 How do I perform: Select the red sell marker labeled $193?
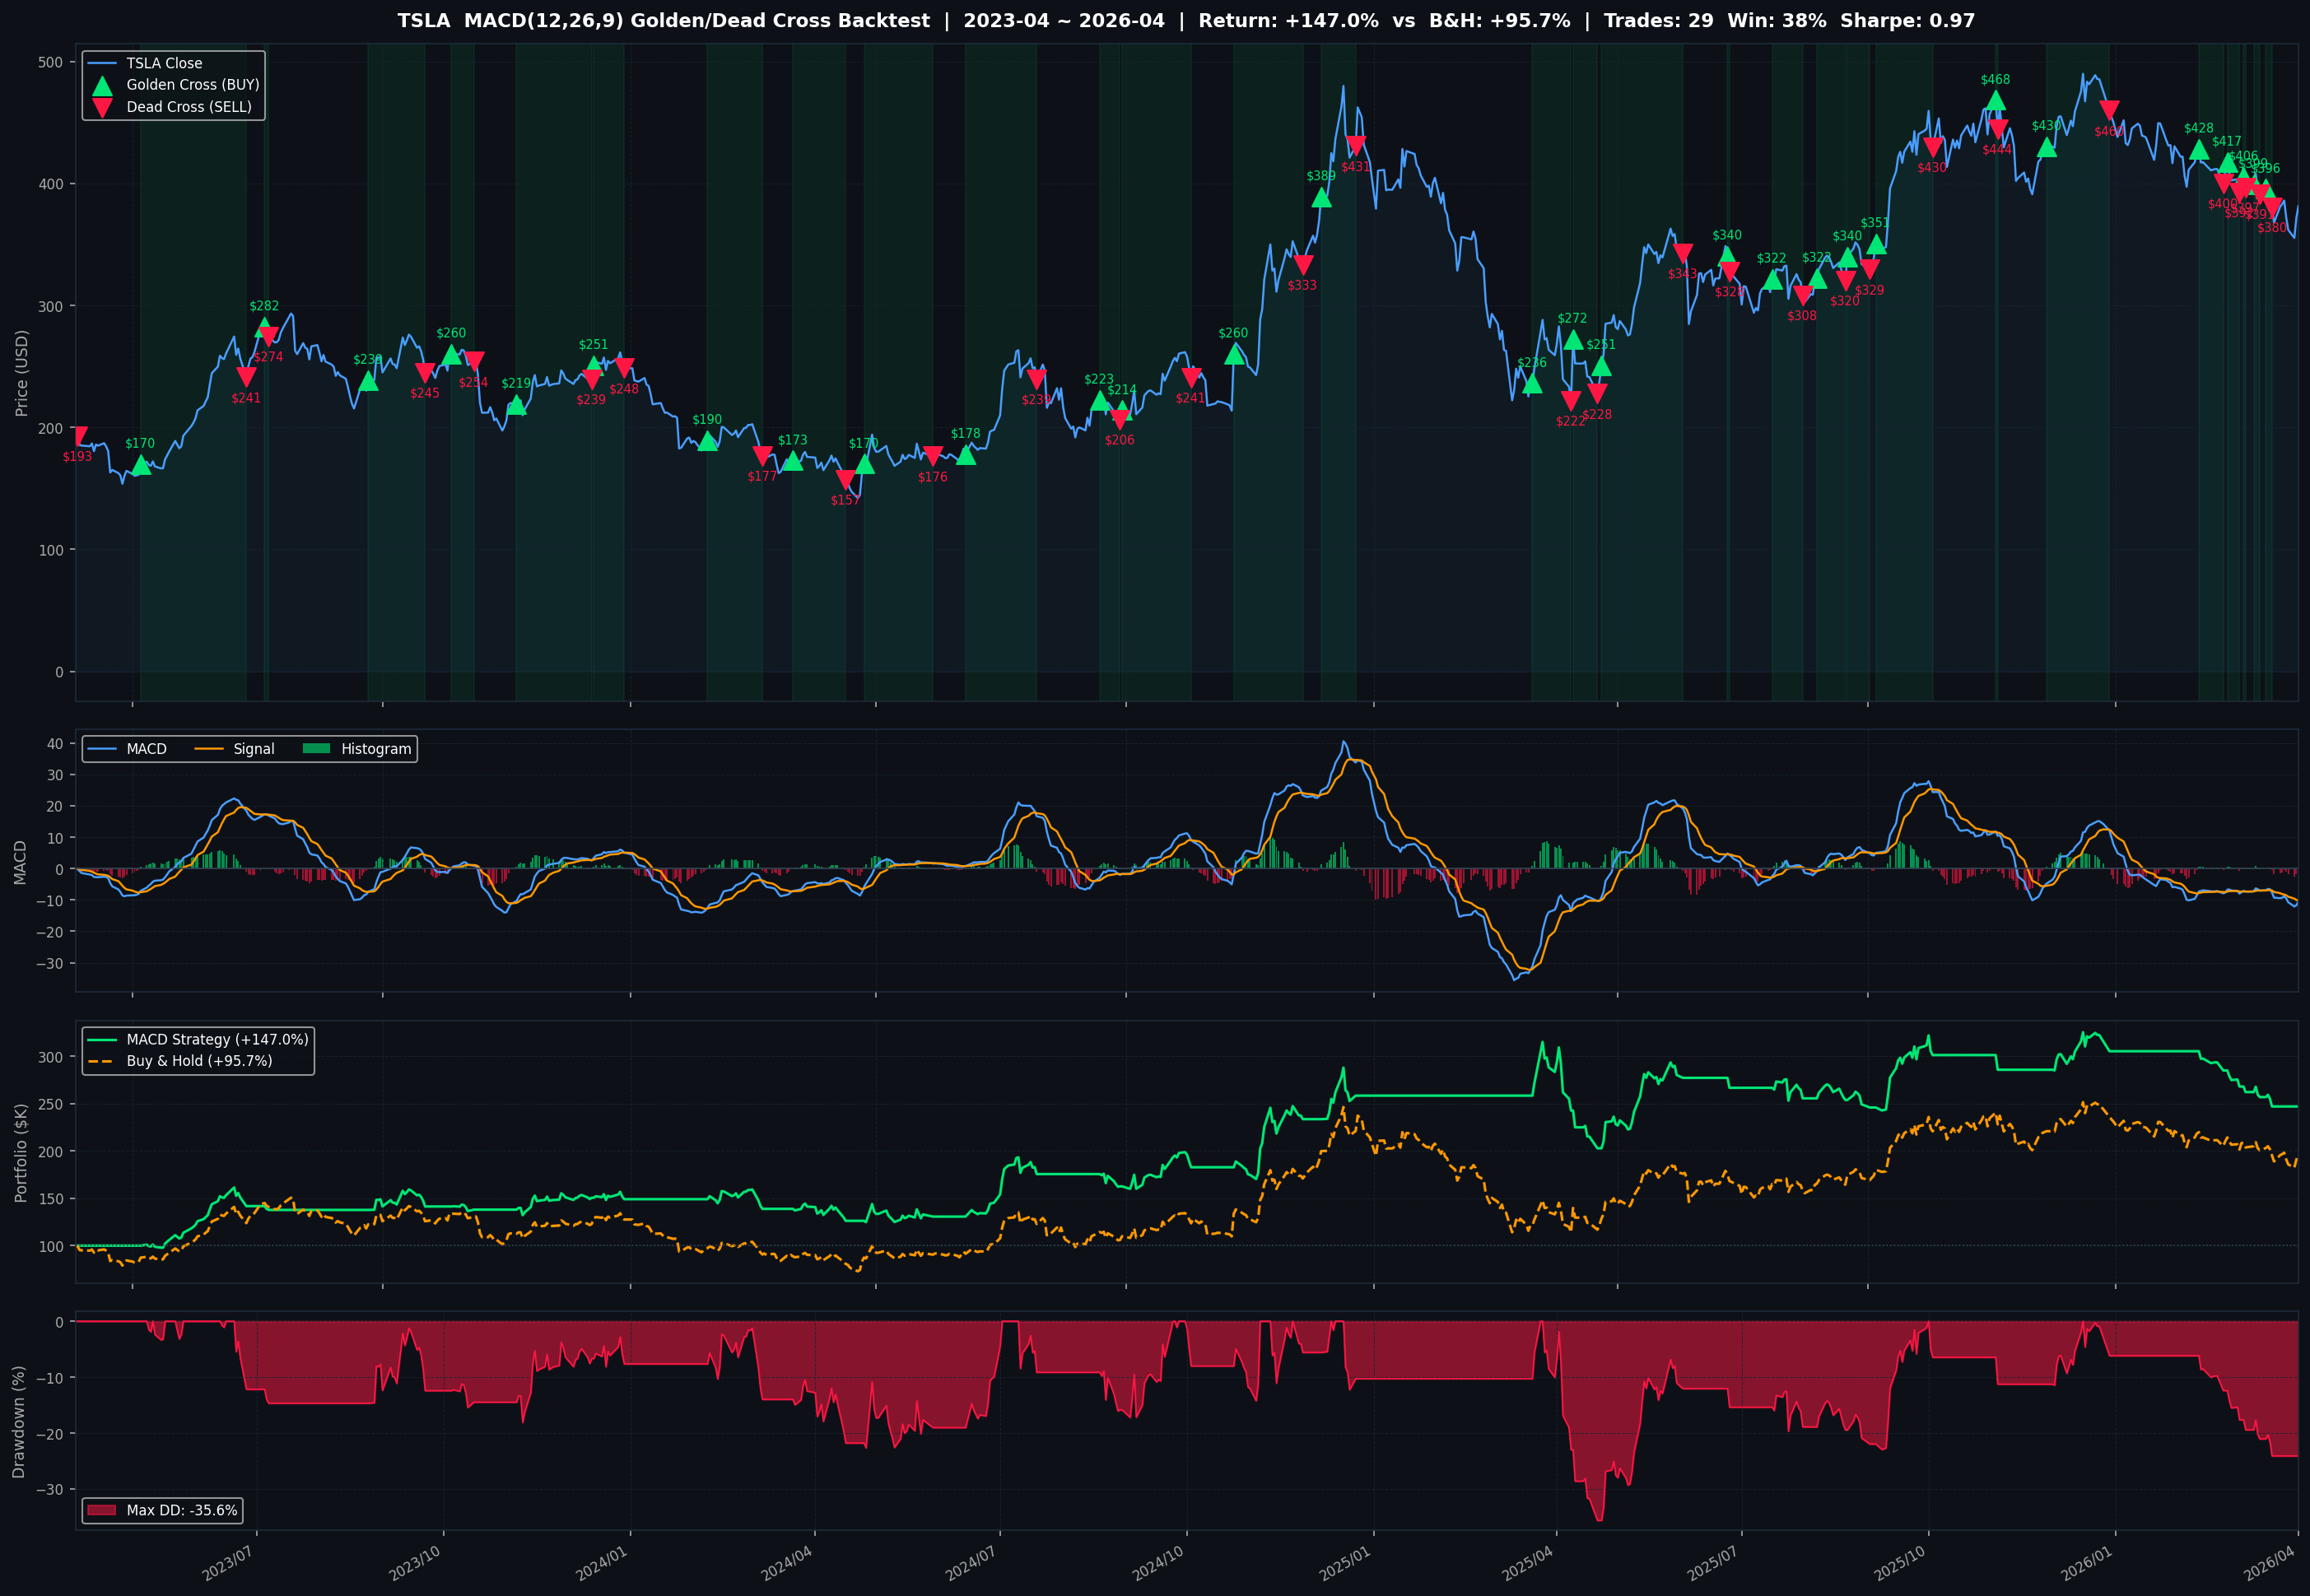78,436
